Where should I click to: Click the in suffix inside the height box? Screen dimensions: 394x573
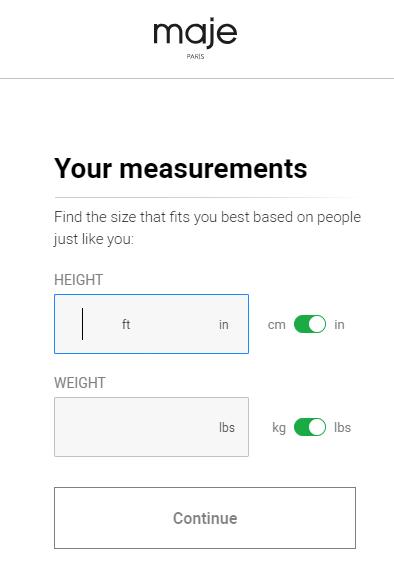click(224, 325)
